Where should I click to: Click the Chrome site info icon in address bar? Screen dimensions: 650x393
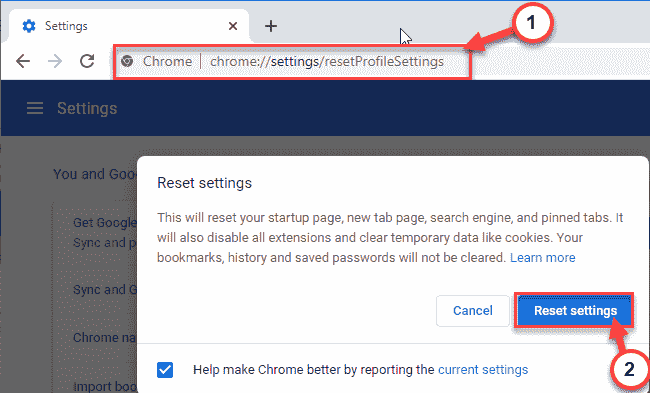point(127,61)
